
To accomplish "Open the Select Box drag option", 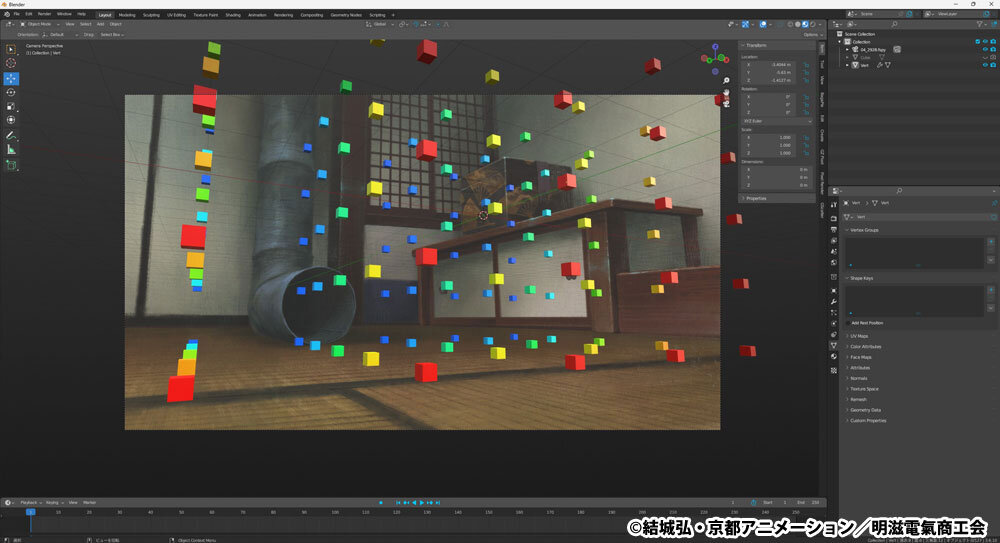I will pyautogui.click(x=112, y=34).
